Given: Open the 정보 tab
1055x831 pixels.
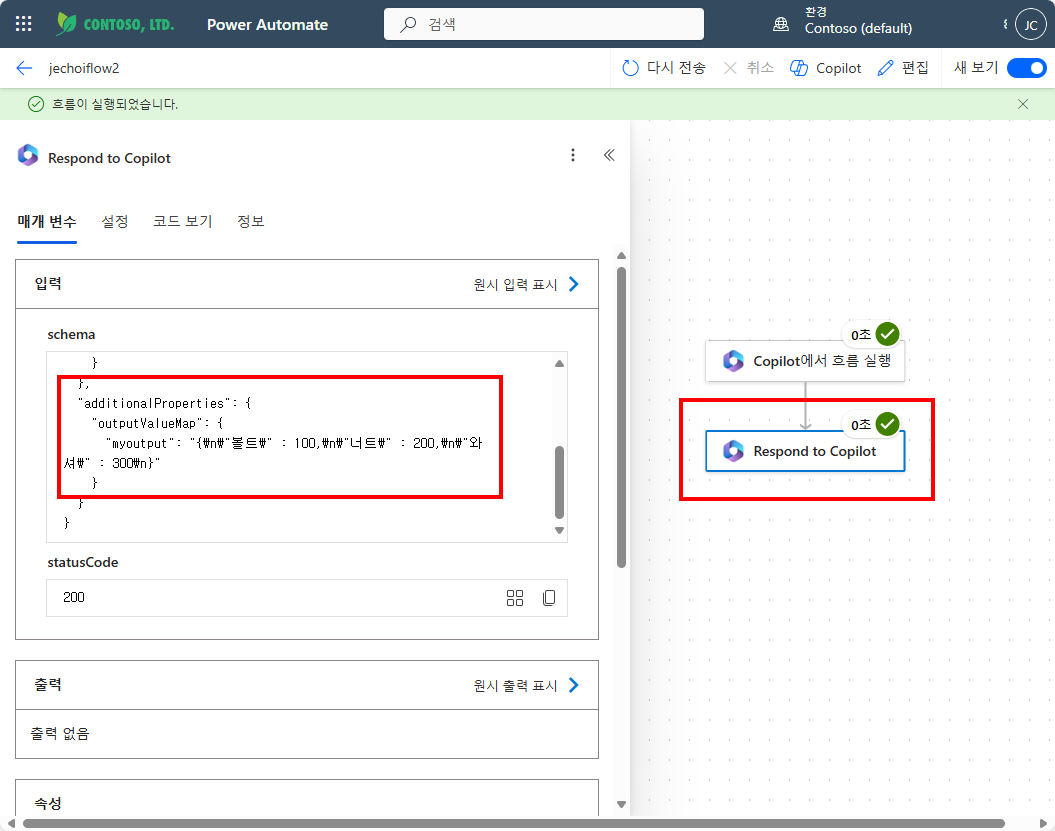Looking at the screenshot, I should 251,221.
